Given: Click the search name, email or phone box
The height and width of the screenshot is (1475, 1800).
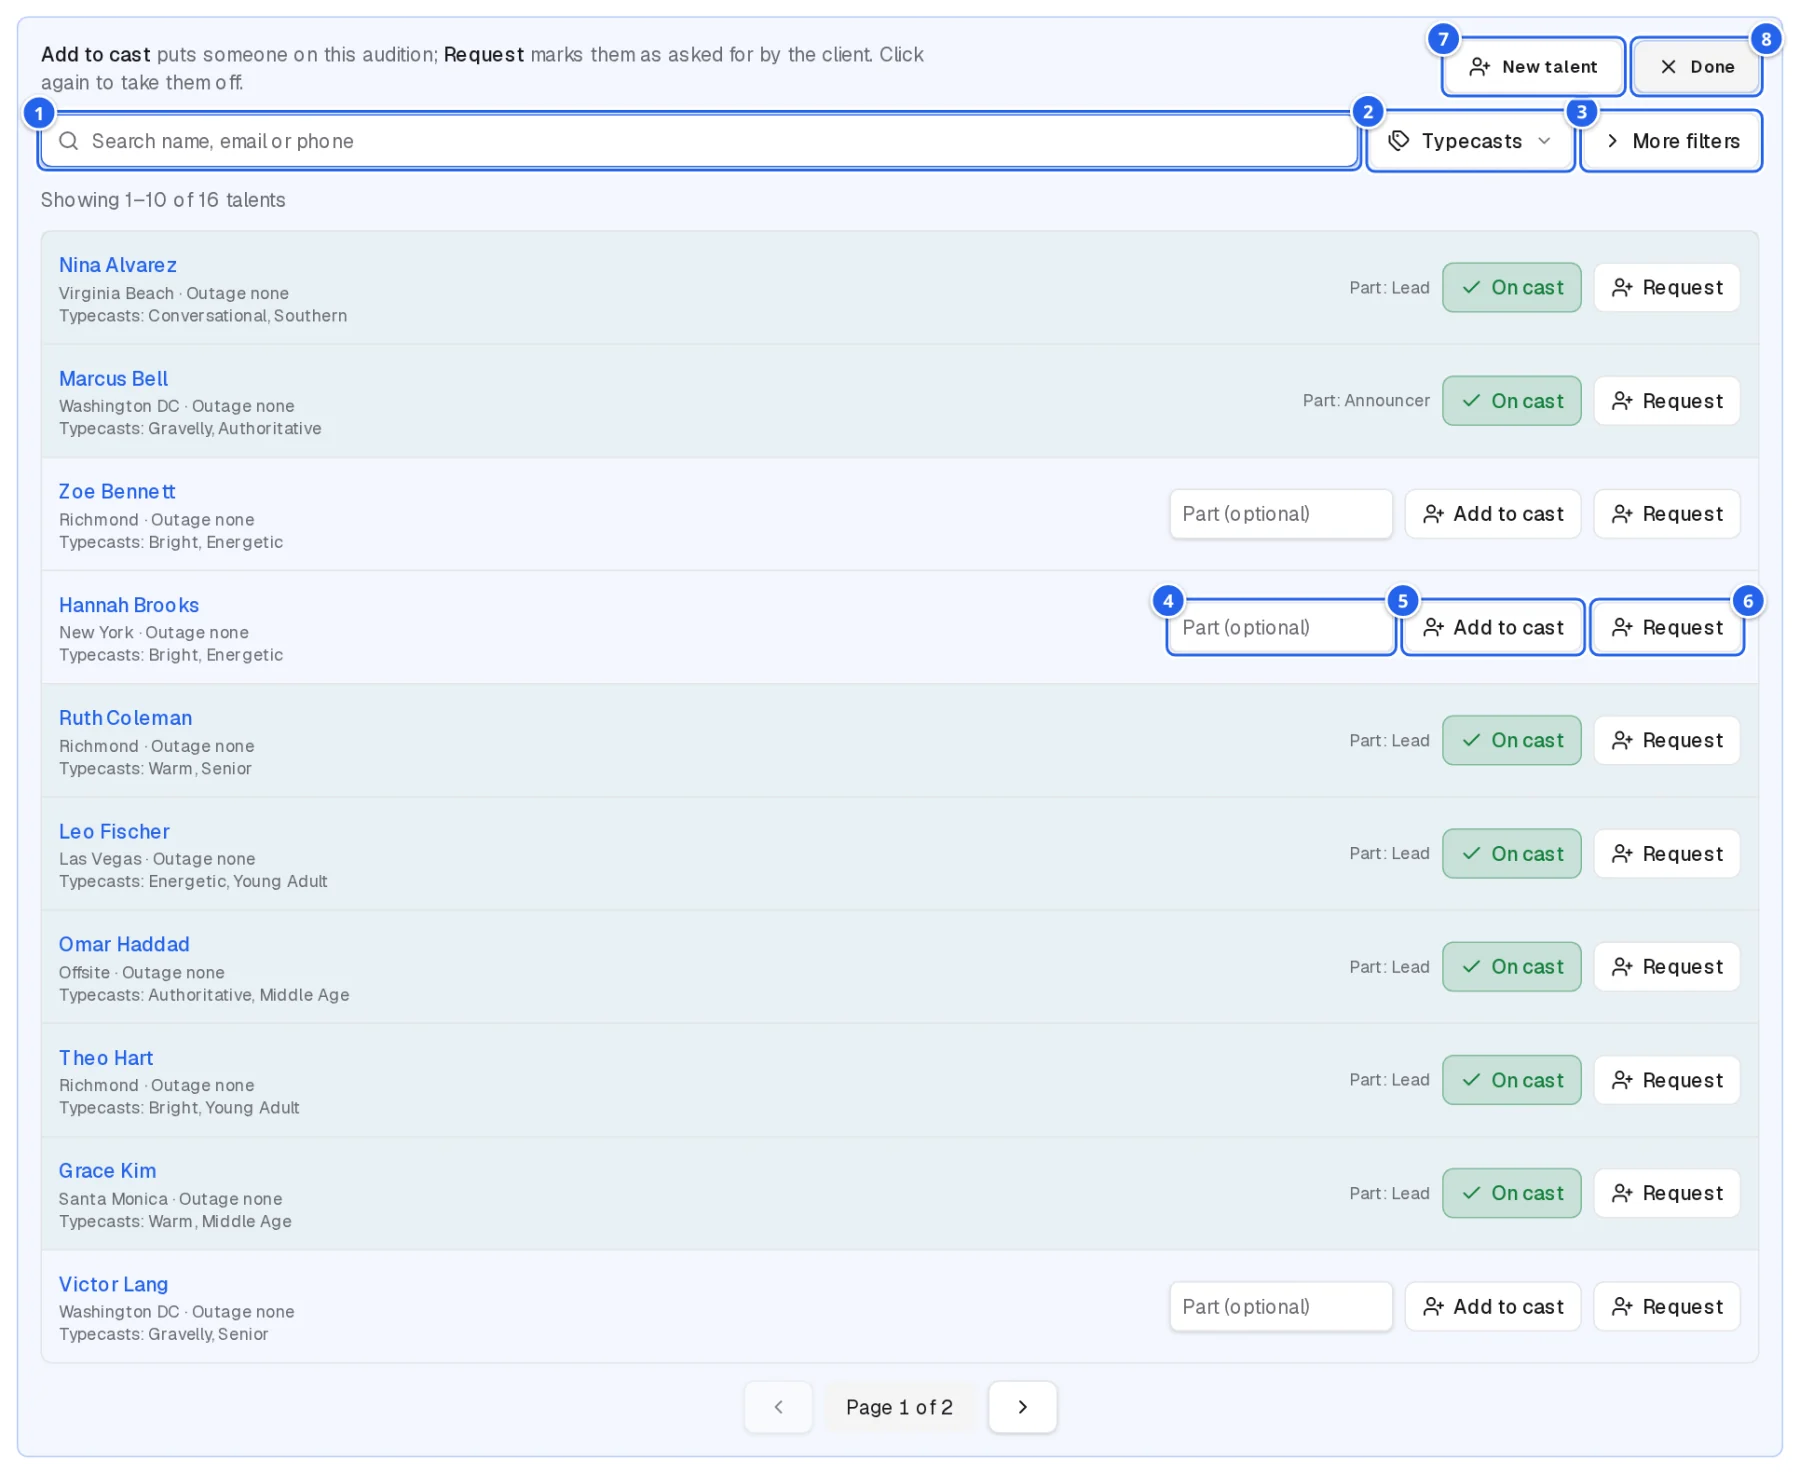Looking at the screenshot, I should [699, 141].
